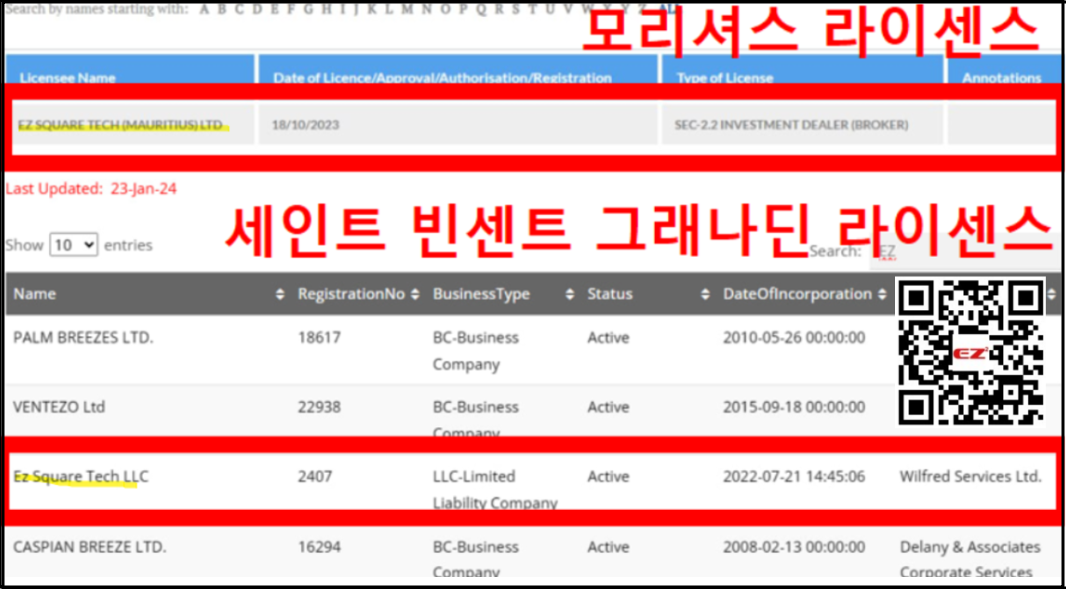Click the Status header label
The image size is (1066, 589).
(610, 294)
